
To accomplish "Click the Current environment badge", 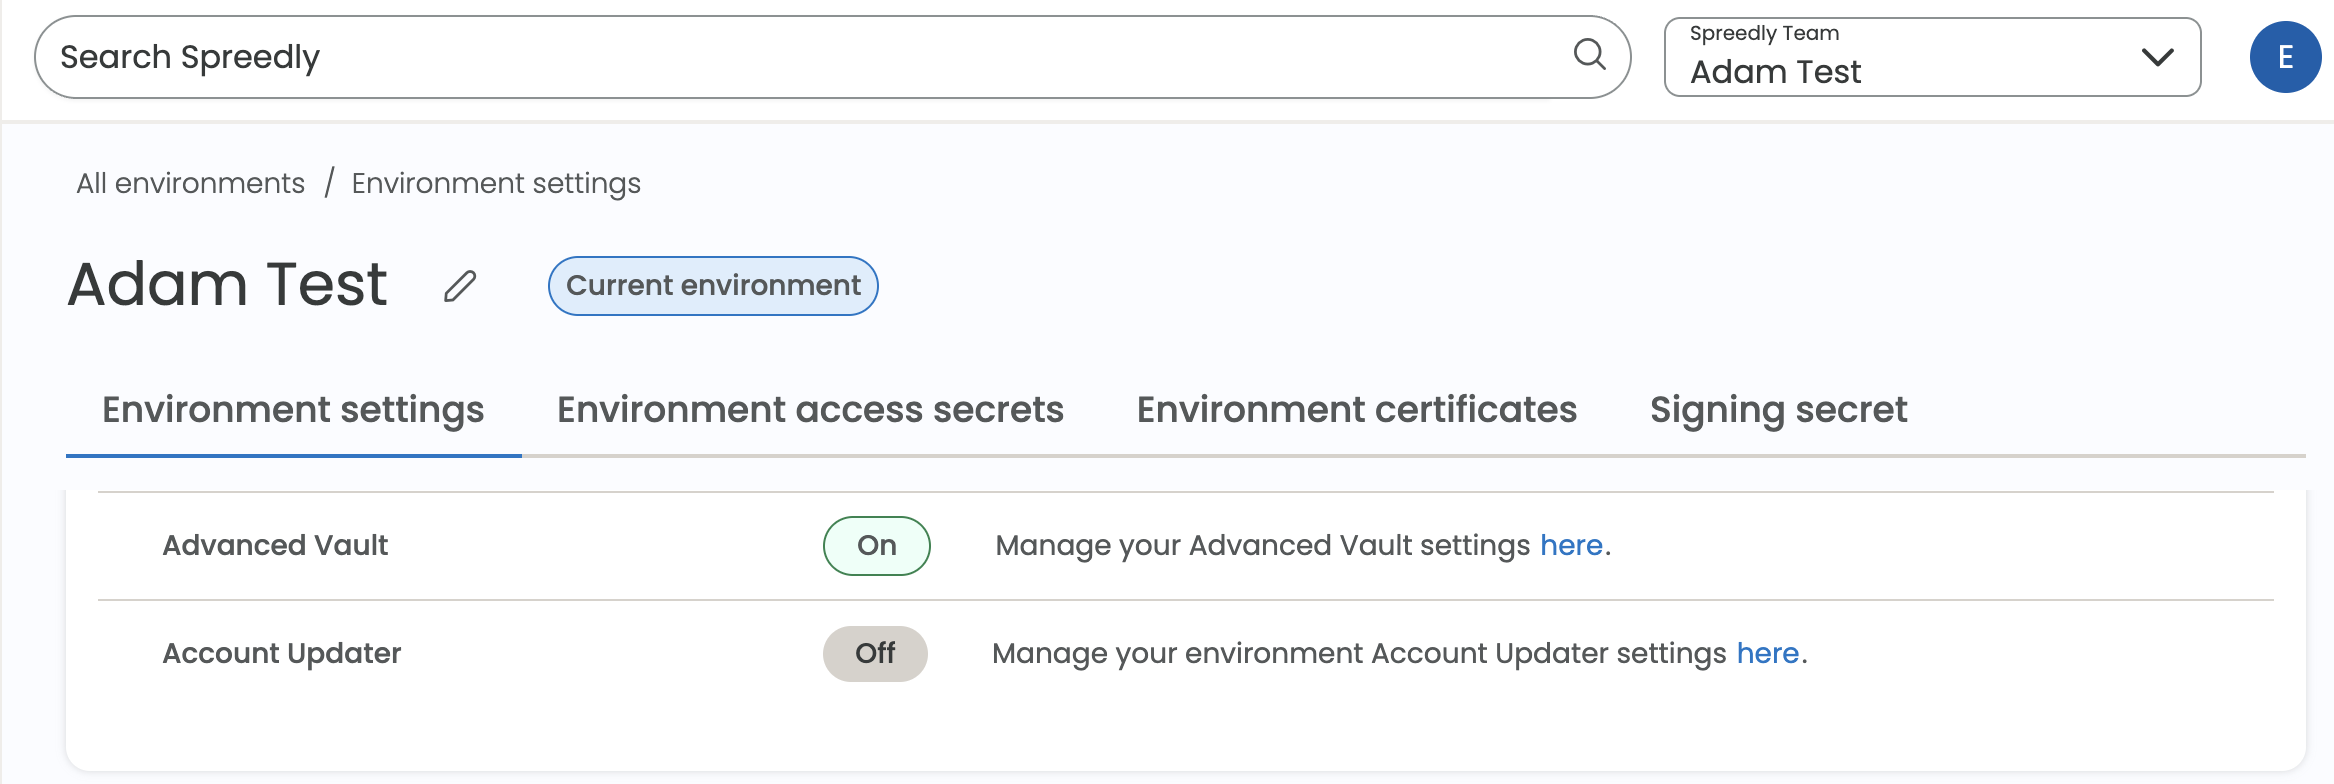I will (713, 286).
